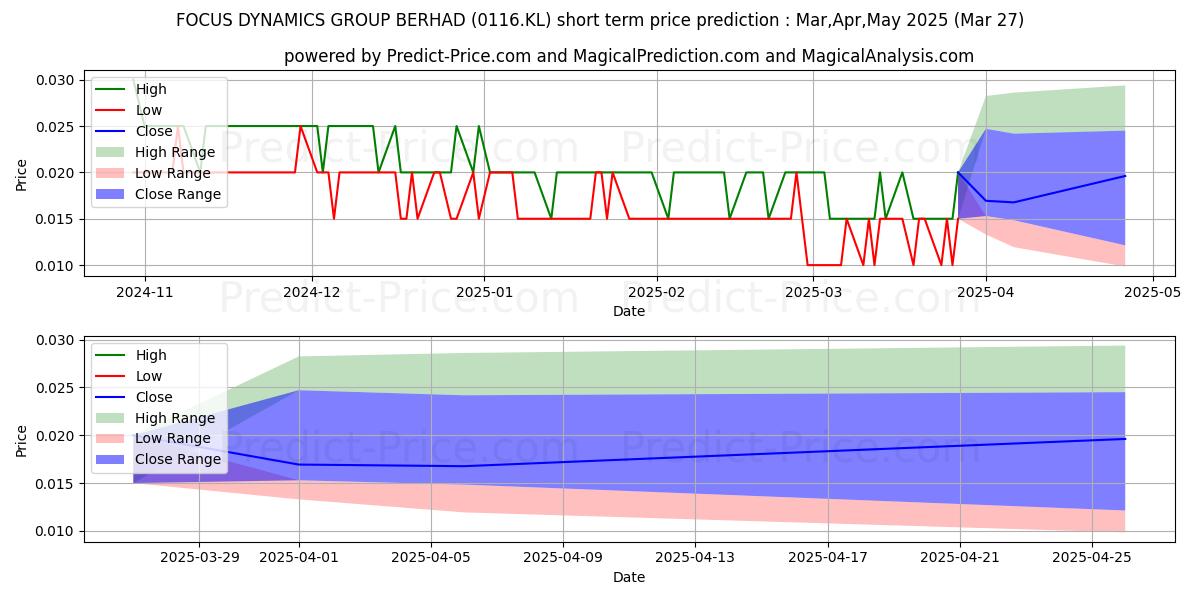Select 'Low' legend entry in bottom chart
This screenshot has width=1200, height=600.
point(149,376)
